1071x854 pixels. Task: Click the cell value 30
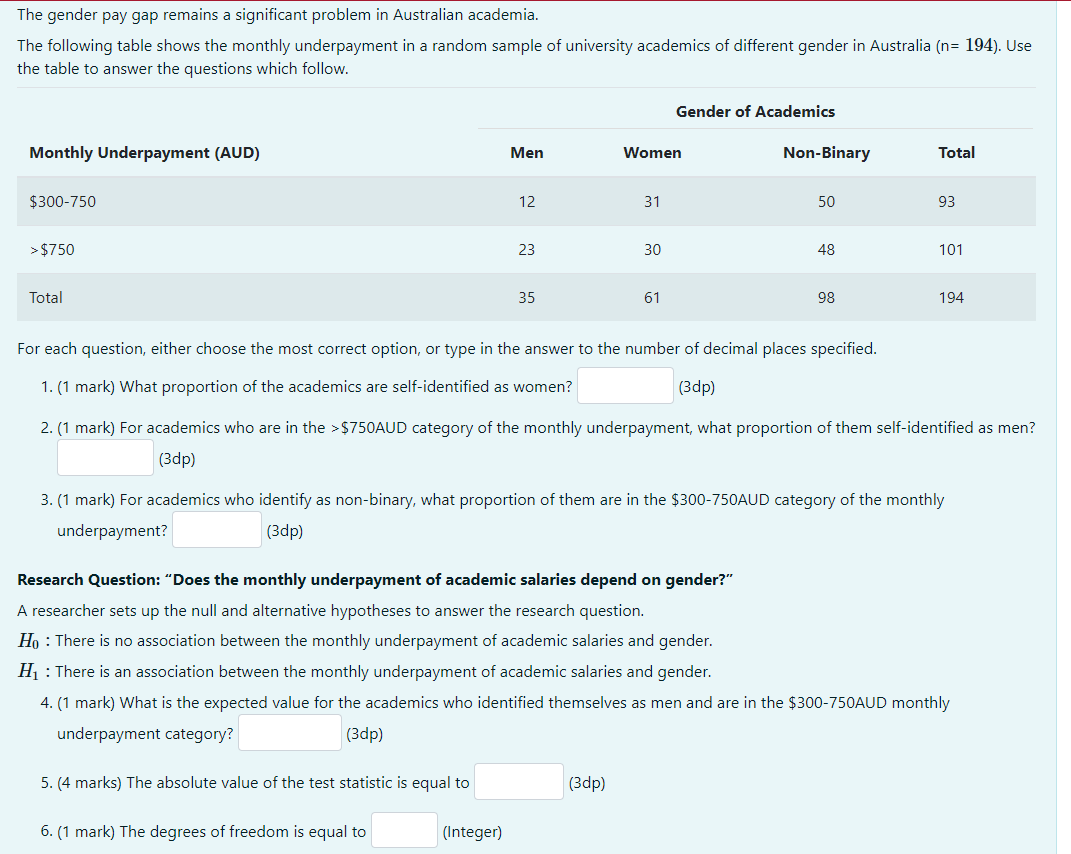(652, 249)
